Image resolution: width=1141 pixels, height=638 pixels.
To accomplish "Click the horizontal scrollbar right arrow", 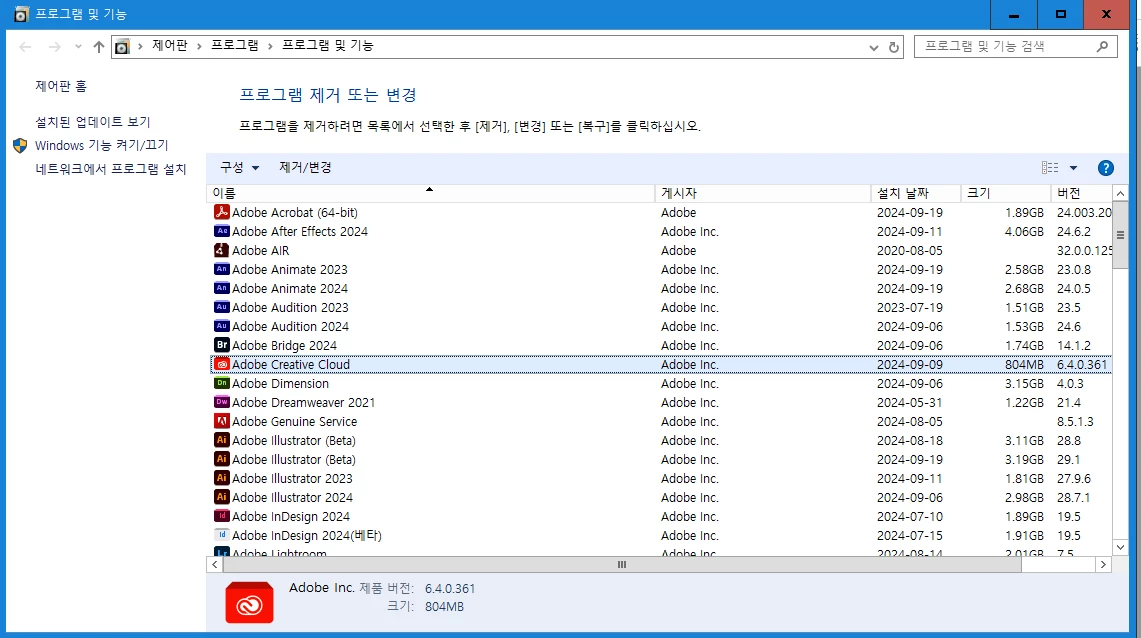I will click(x=1103, y=565).
